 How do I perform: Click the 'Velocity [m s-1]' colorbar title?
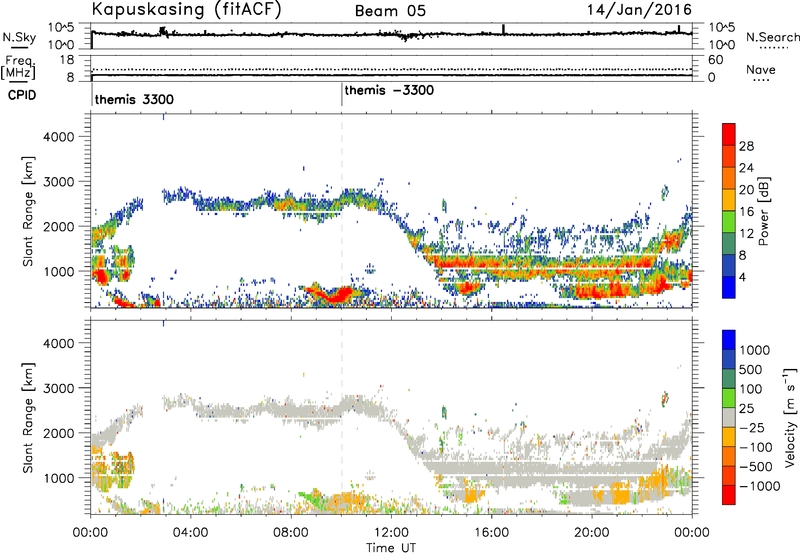point(790,417)
